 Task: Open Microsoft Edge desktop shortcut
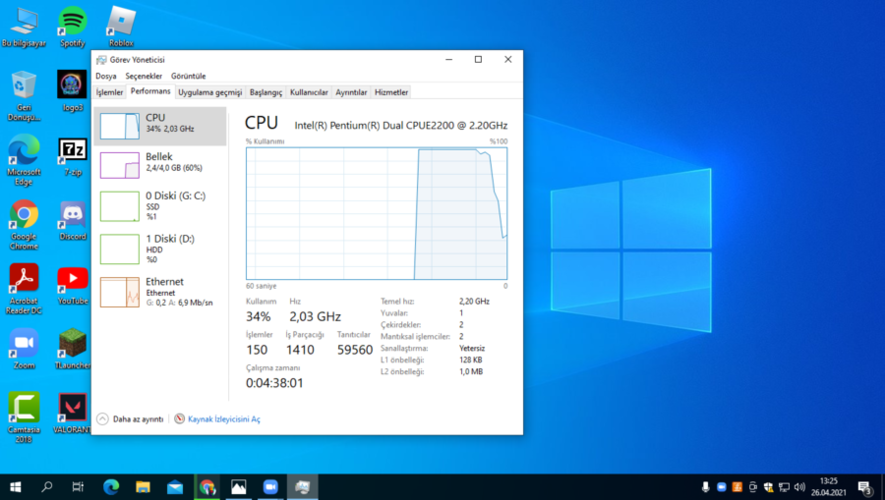(x=24, y=160)
